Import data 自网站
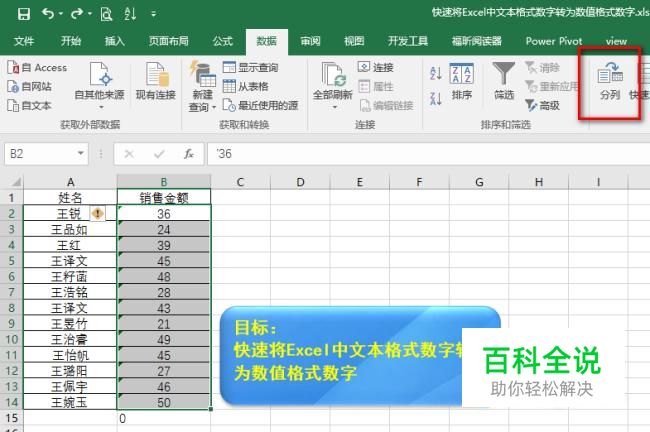 click(29, 86)
